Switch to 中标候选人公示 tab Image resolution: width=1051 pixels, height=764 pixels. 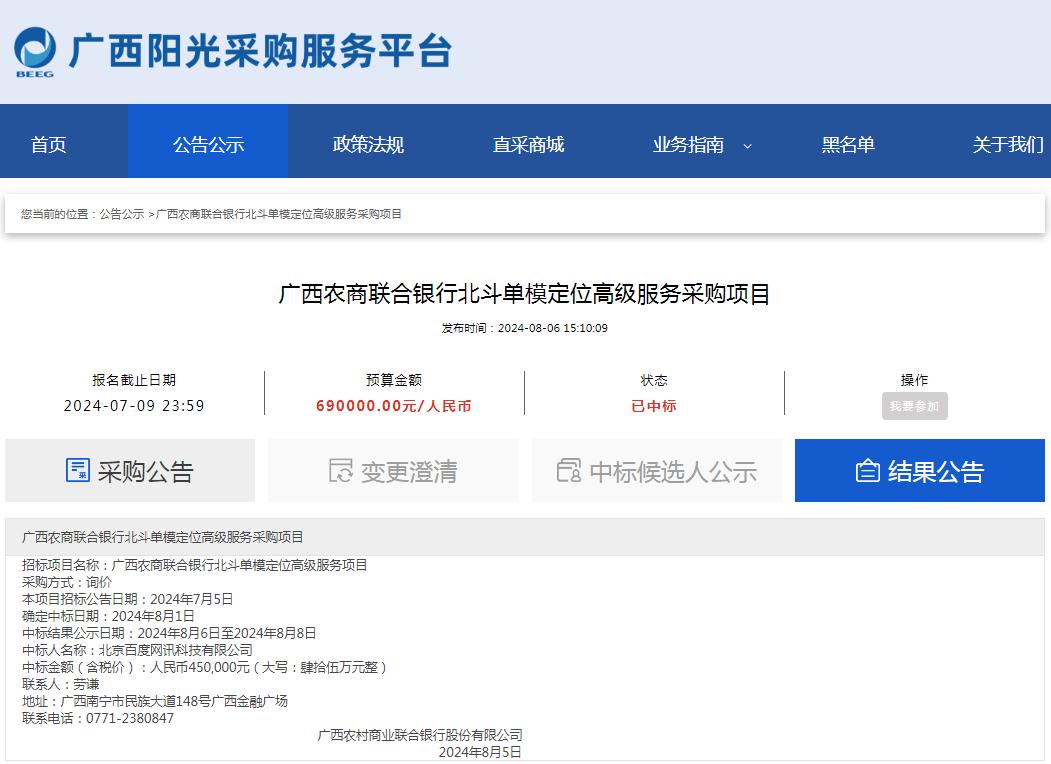[x=657, y=470]
